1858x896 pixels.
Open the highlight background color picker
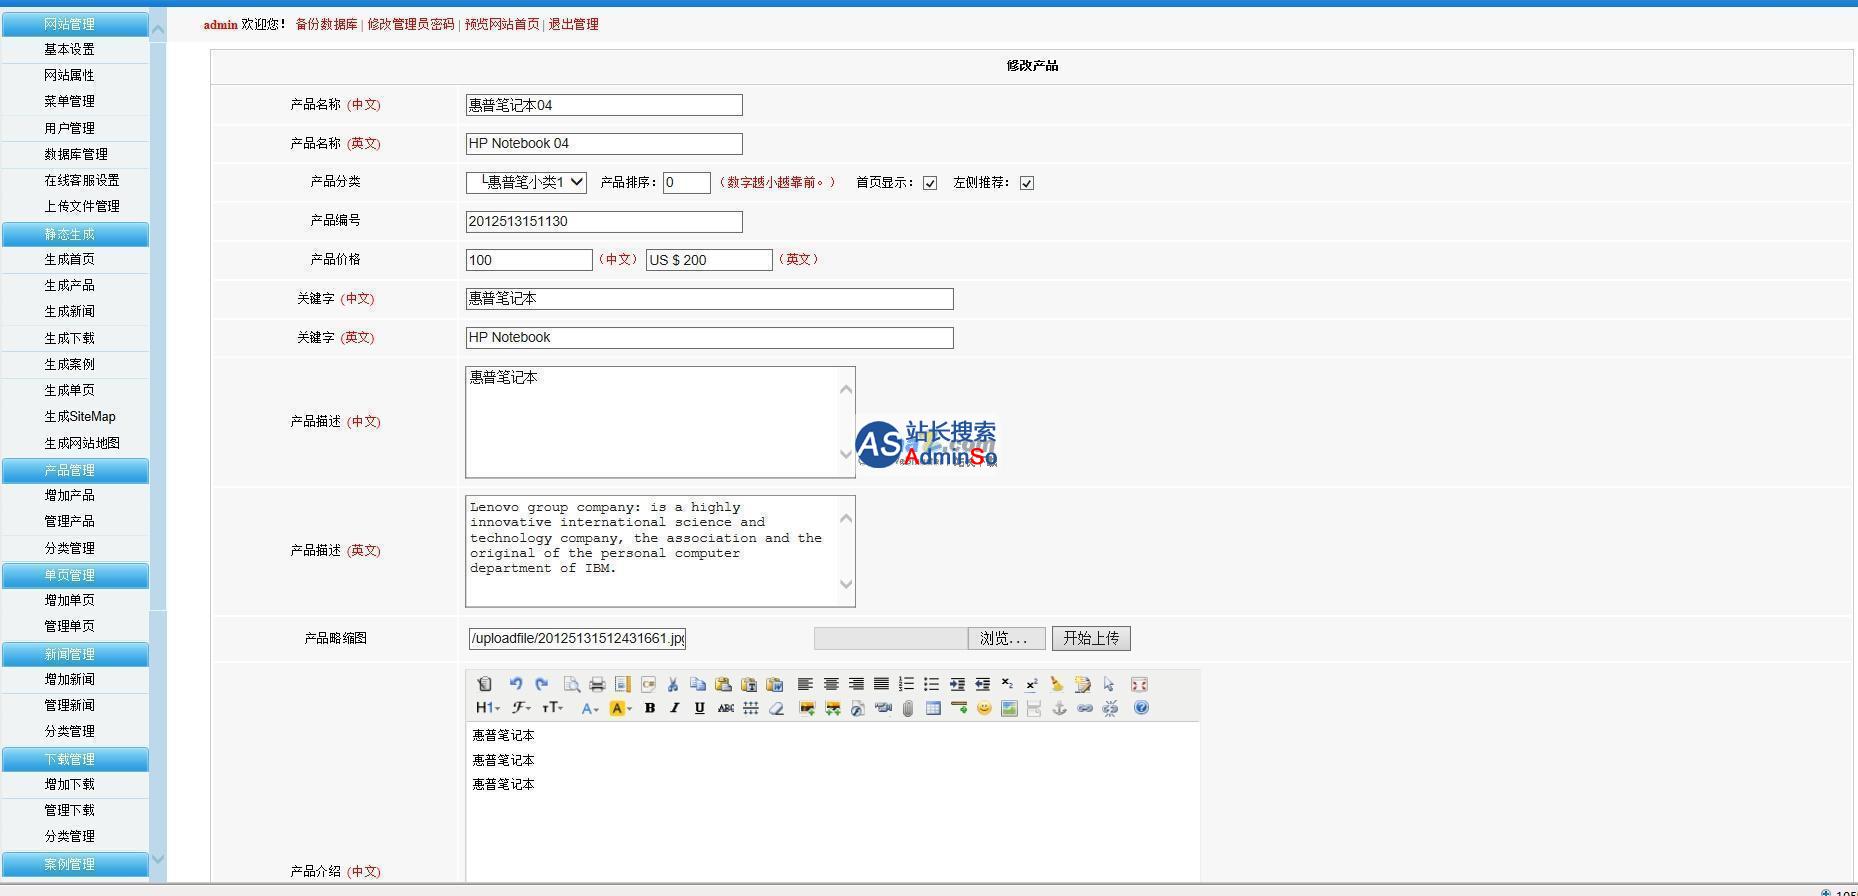click(x=621, y=708)
